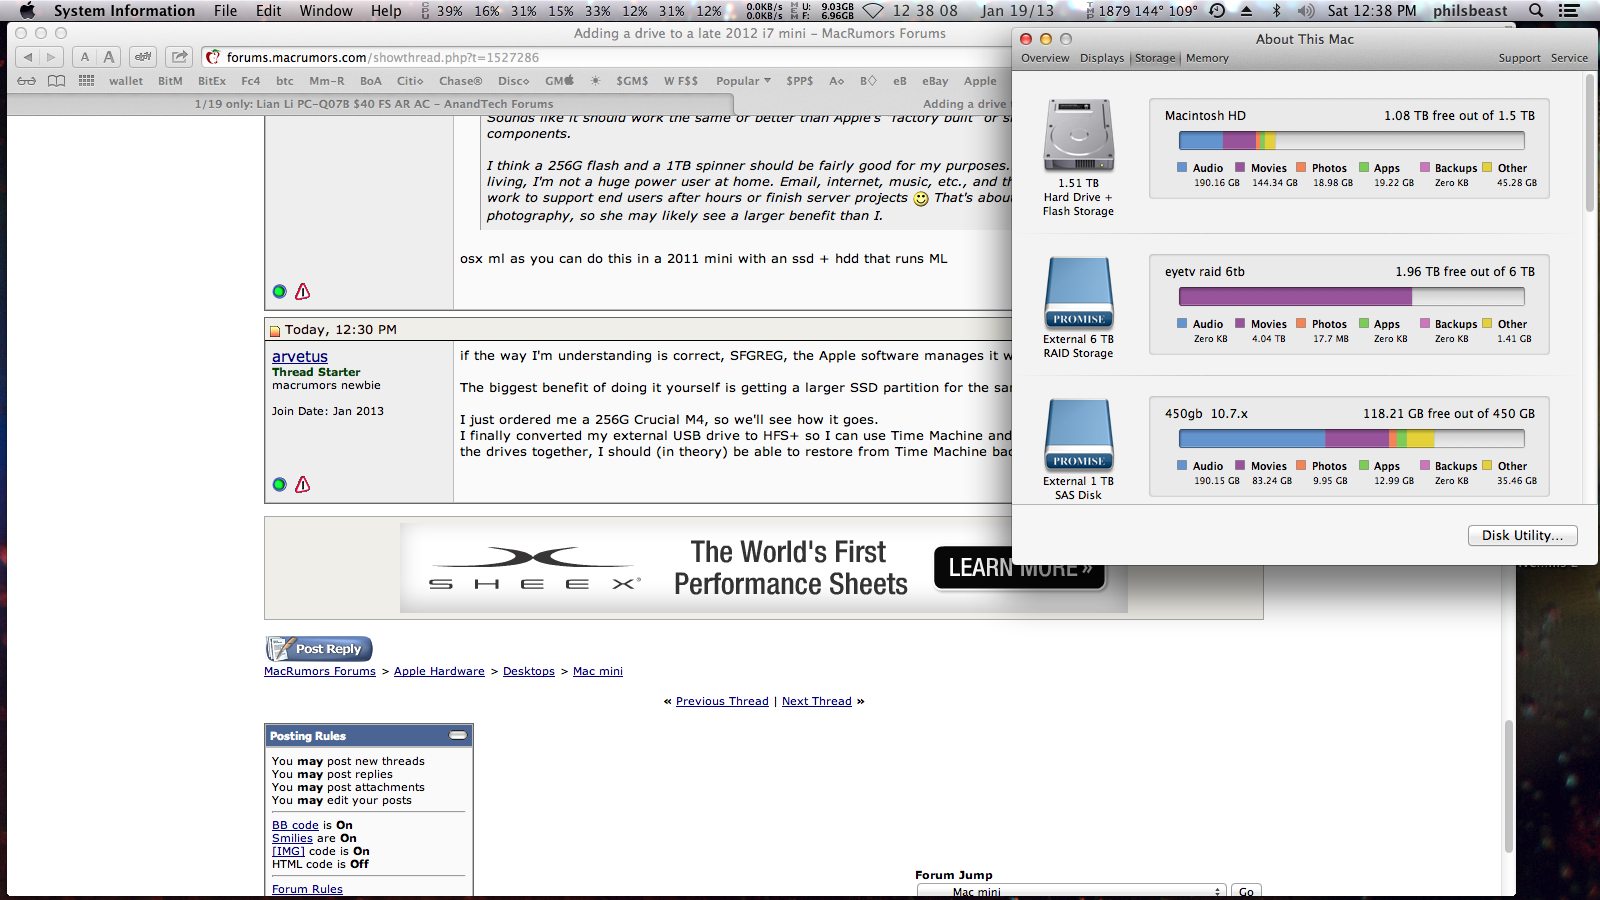Open Desktops breadcrumb link
Screen dimensions: 1600x900
tap(529, 672)
